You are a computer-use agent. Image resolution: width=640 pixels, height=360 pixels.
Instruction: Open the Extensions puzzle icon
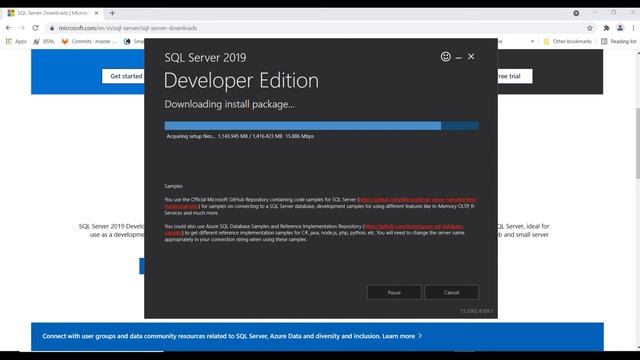[606, 28]
